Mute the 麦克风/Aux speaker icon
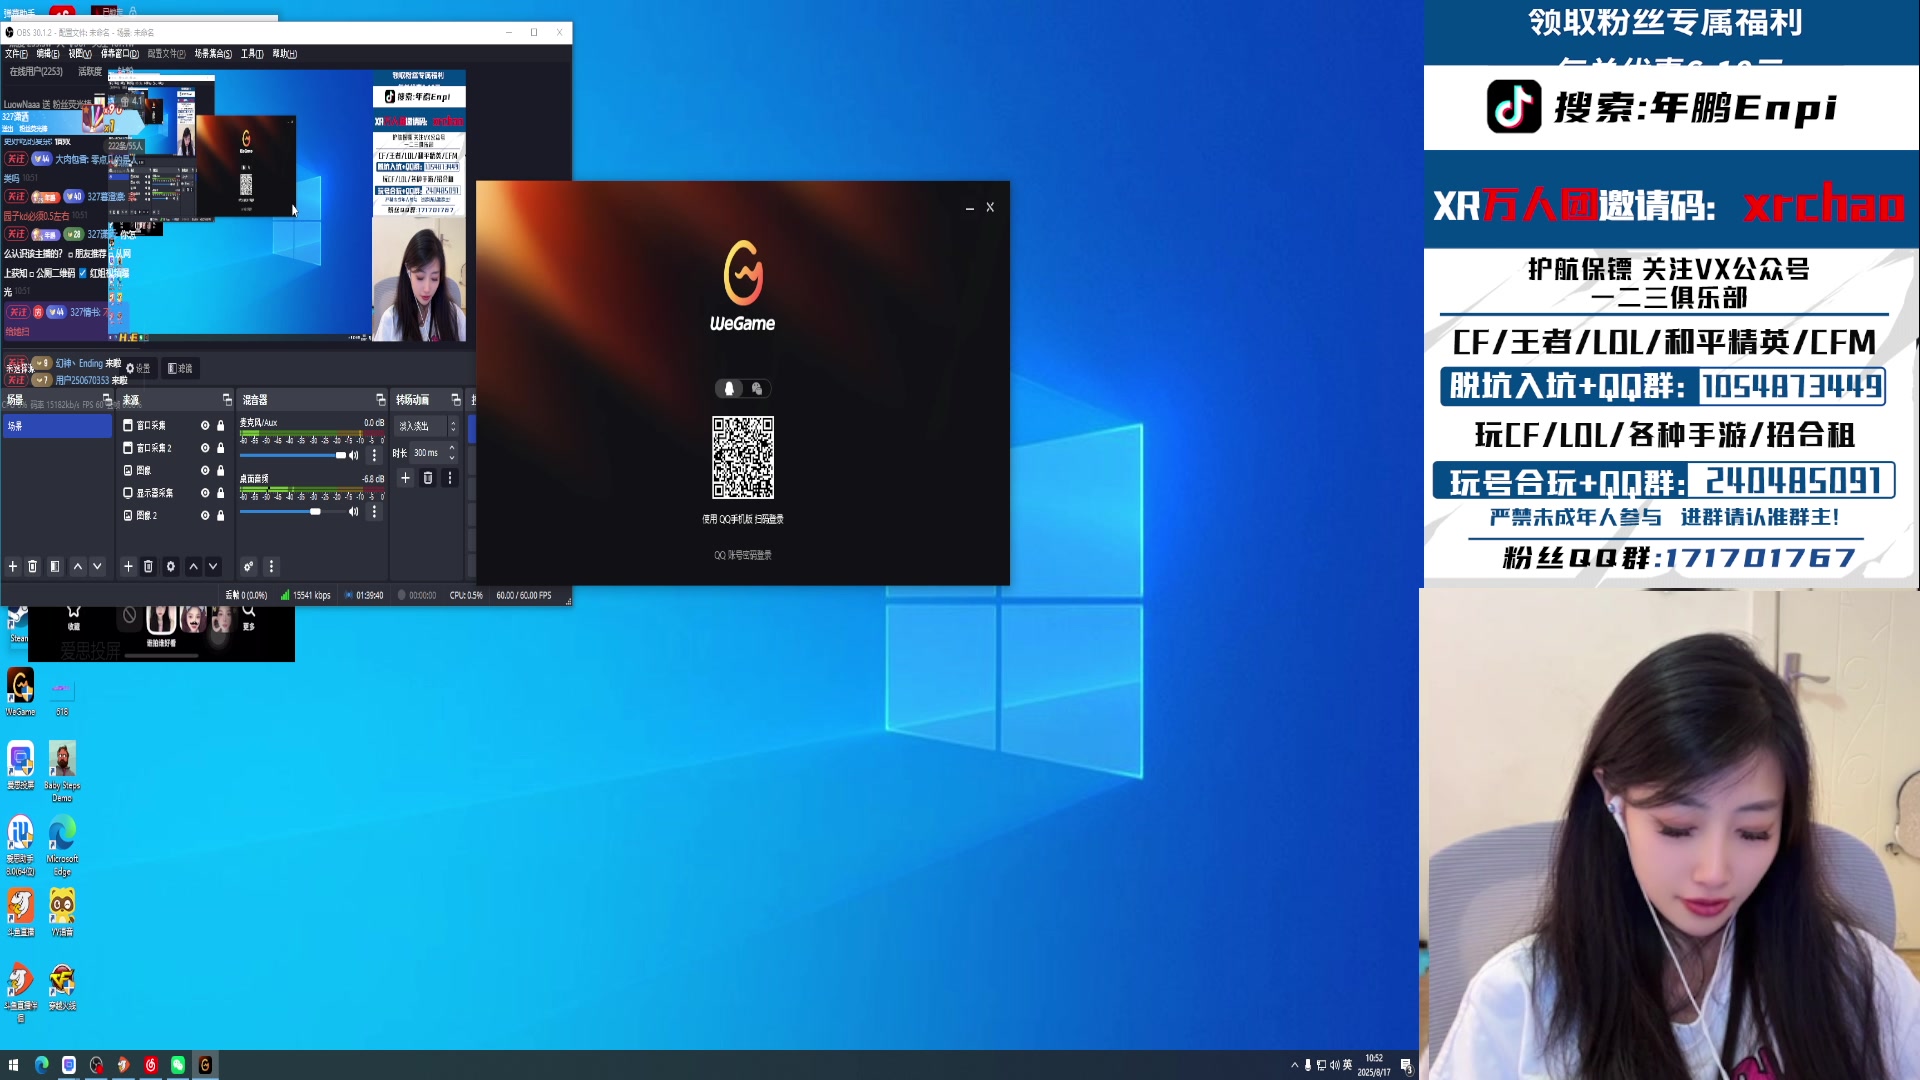The width and height of the screenshot is (1920, 1080). pos(353,455)
